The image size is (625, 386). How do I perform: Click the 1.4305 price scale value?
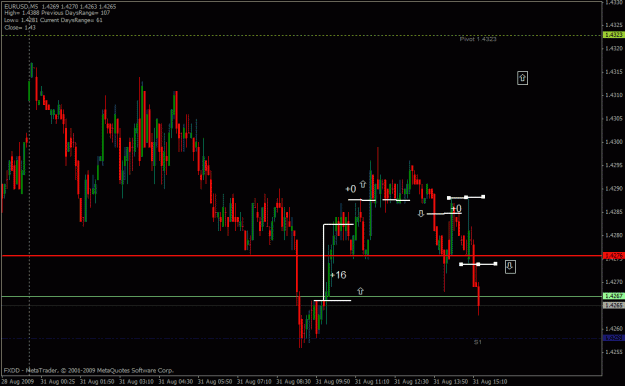[614, 118]
